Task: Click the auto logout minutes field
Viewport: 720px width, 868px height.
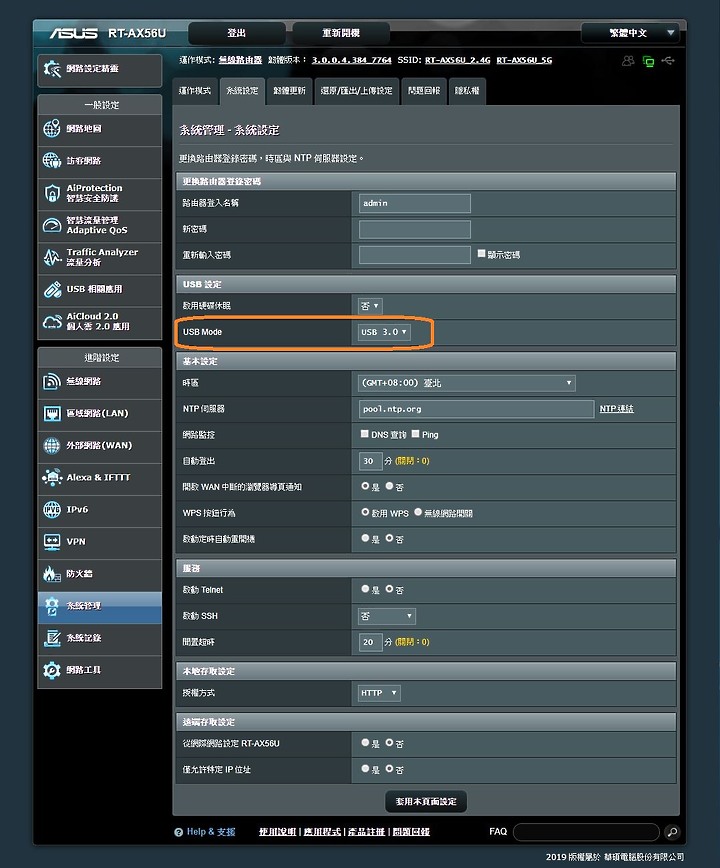Action: pos(370,461)
